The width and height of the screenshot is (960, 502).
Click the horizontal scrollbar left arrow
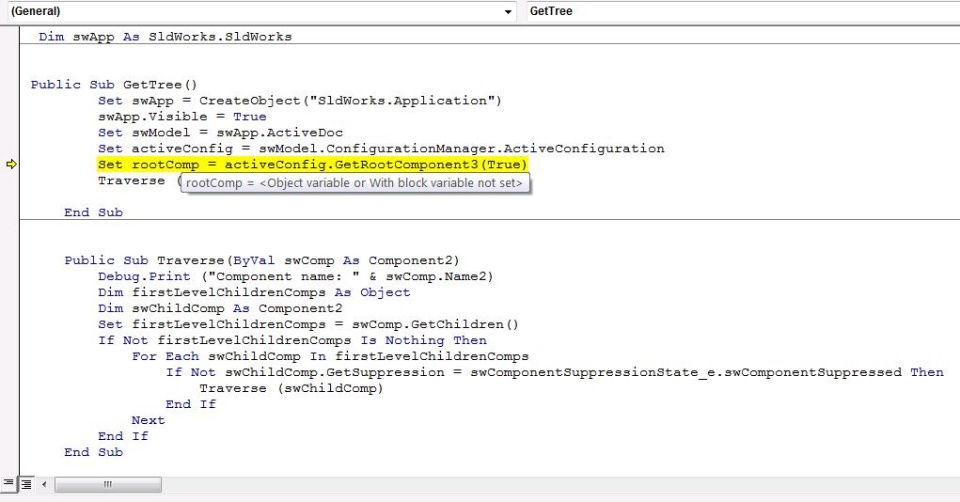[44, 484]
